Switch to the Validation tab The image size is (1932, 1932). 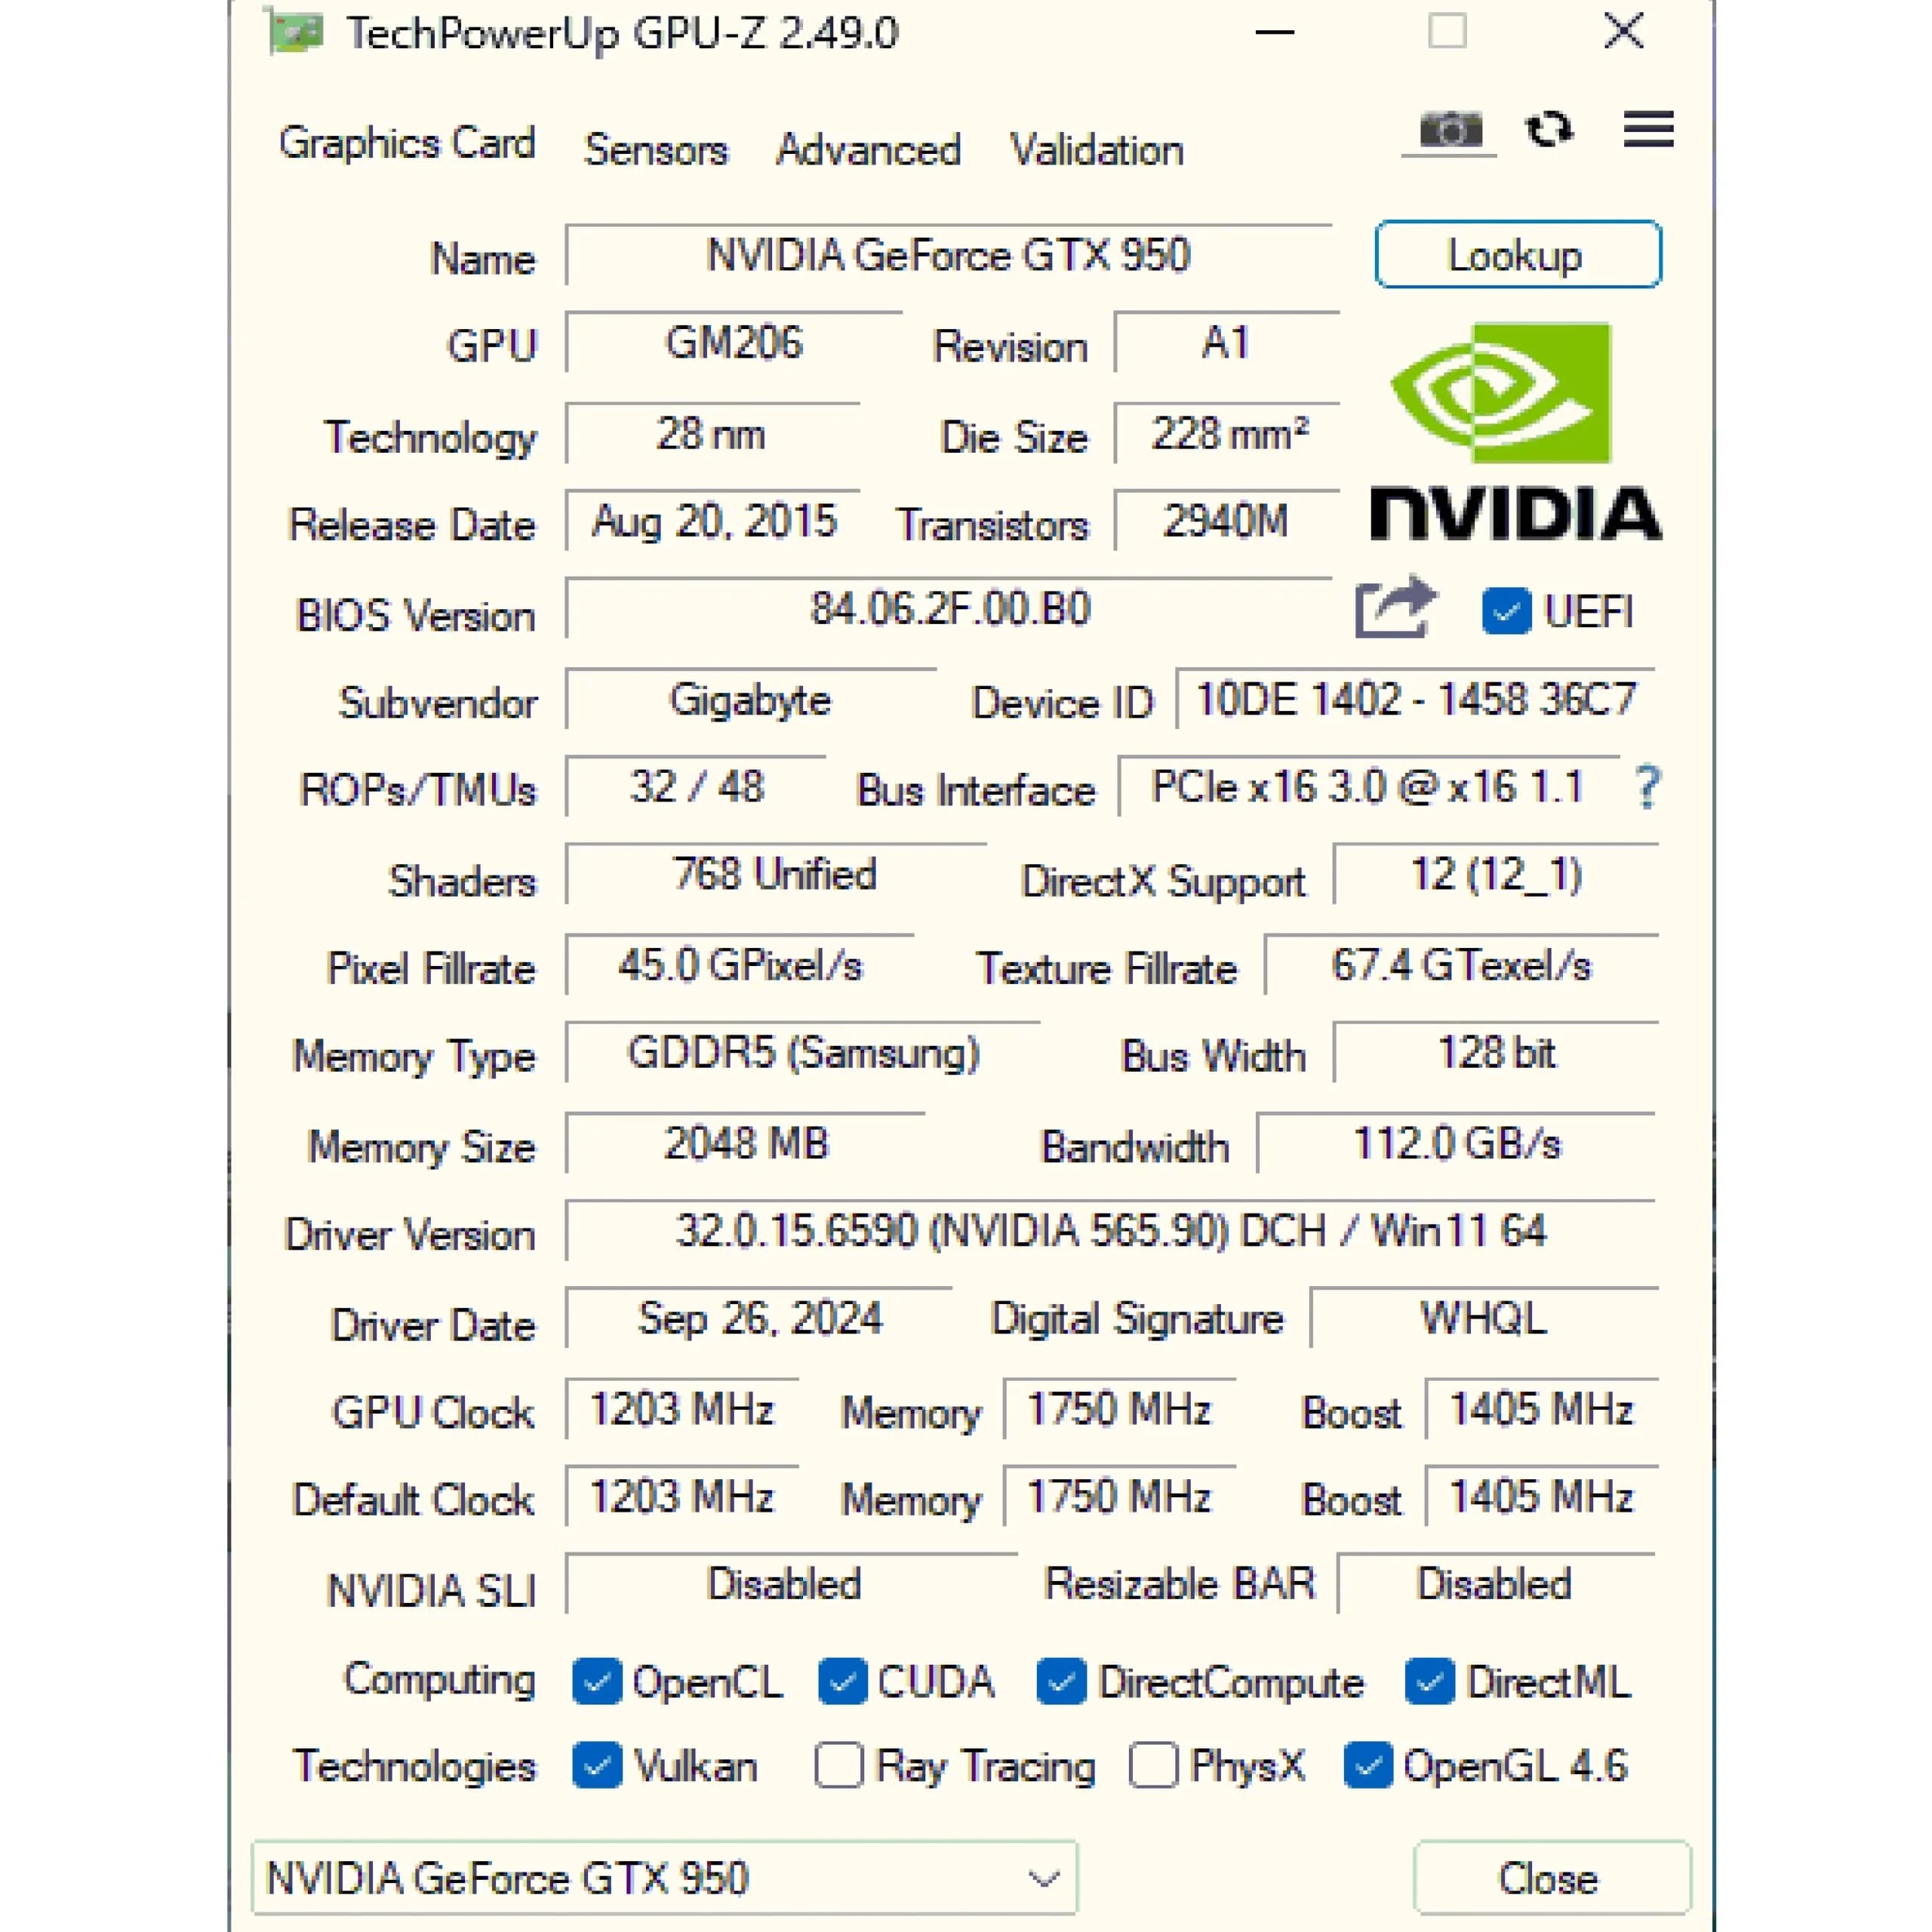(x=1097, y=150)
